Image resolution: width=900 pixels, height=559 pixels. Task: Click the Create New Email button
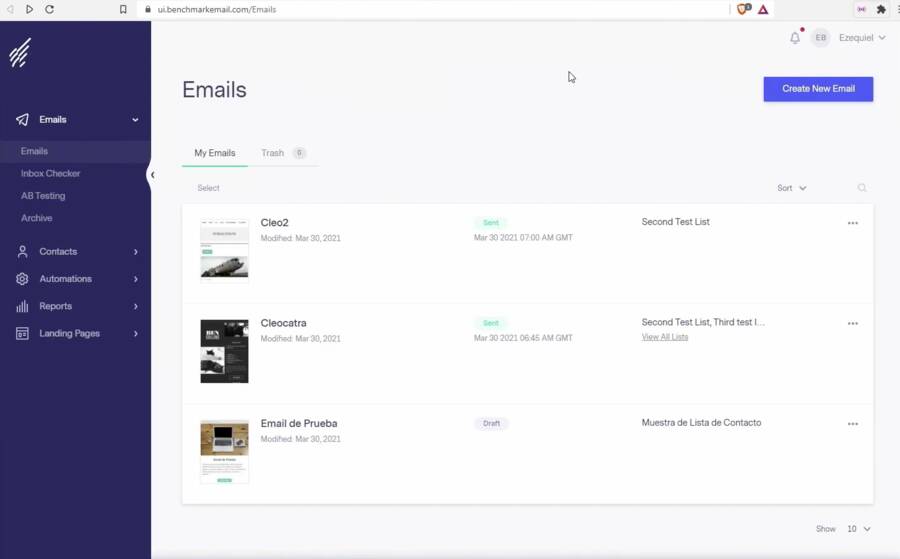click(x=818, y=89)
